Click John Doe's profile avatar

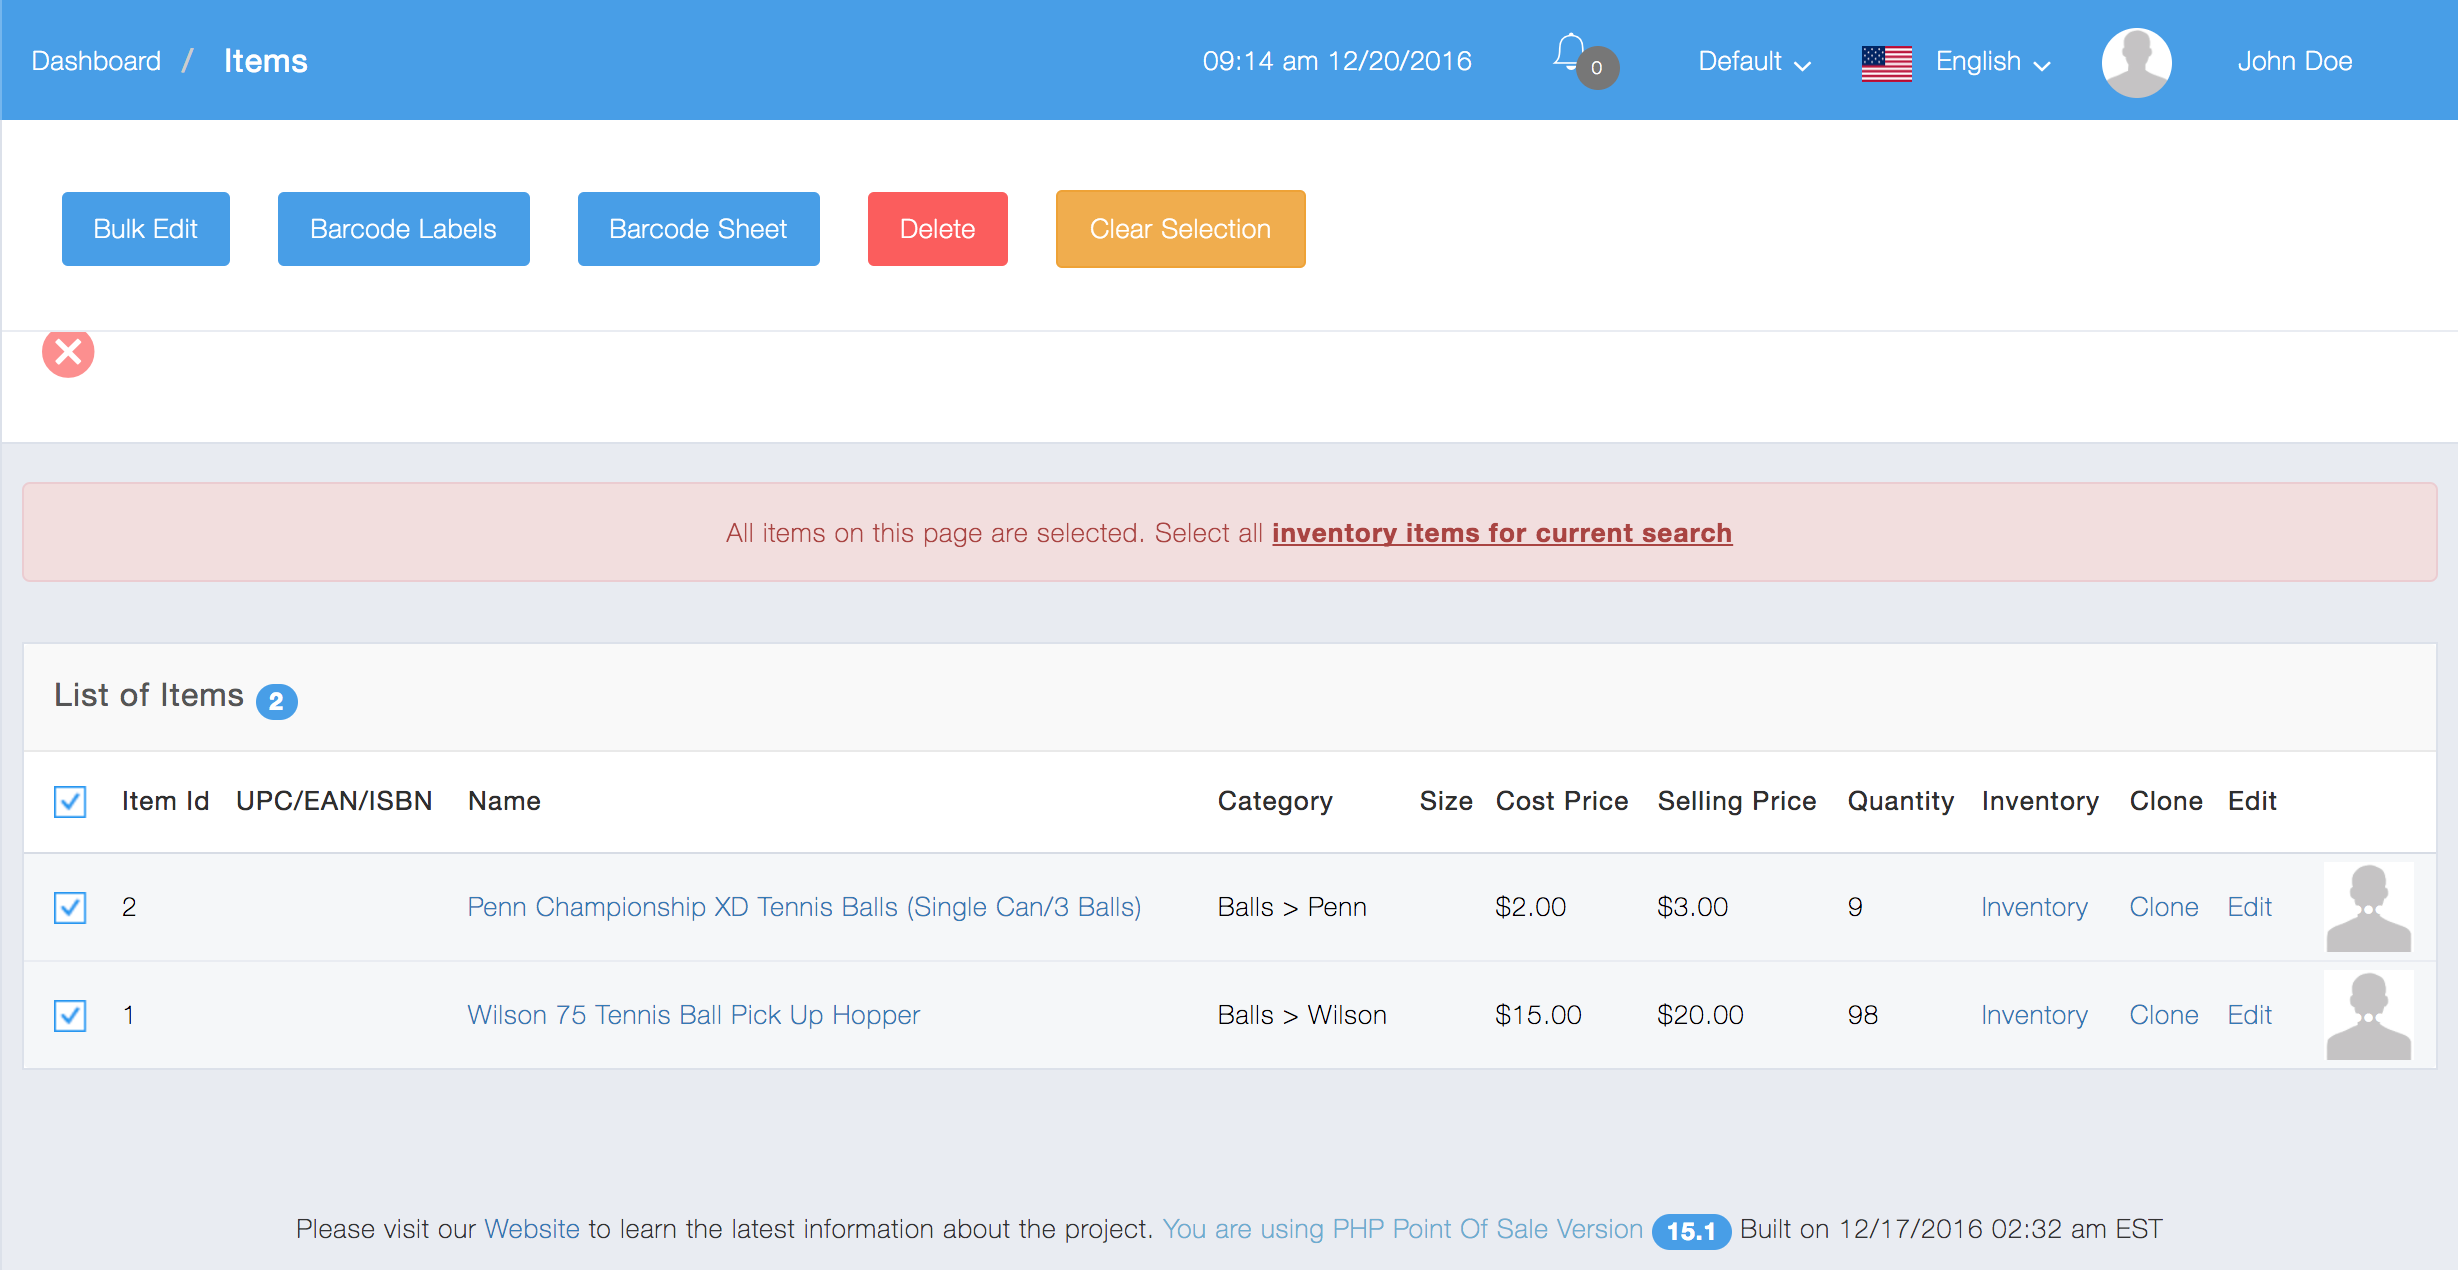click(x=2136, y=62)
